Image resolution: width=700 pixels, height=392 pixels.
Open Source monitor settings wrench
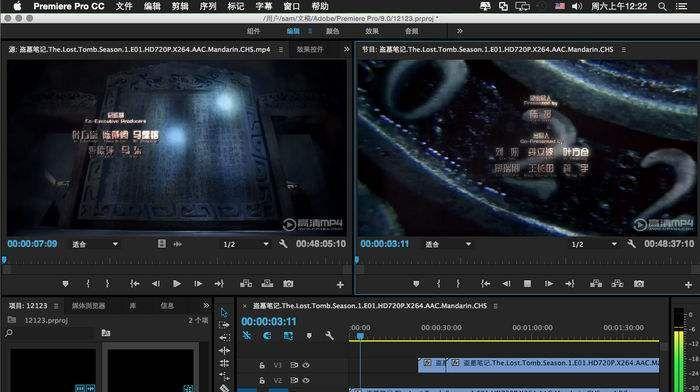[x=283, y=244]
